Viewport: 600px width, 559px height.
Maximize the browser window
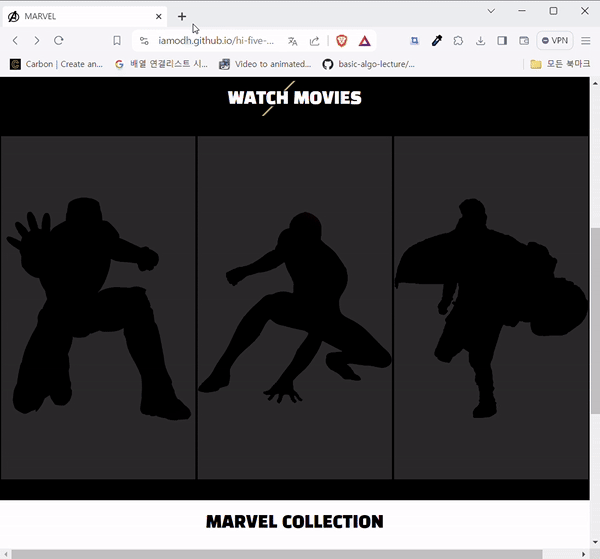[553, 11]
